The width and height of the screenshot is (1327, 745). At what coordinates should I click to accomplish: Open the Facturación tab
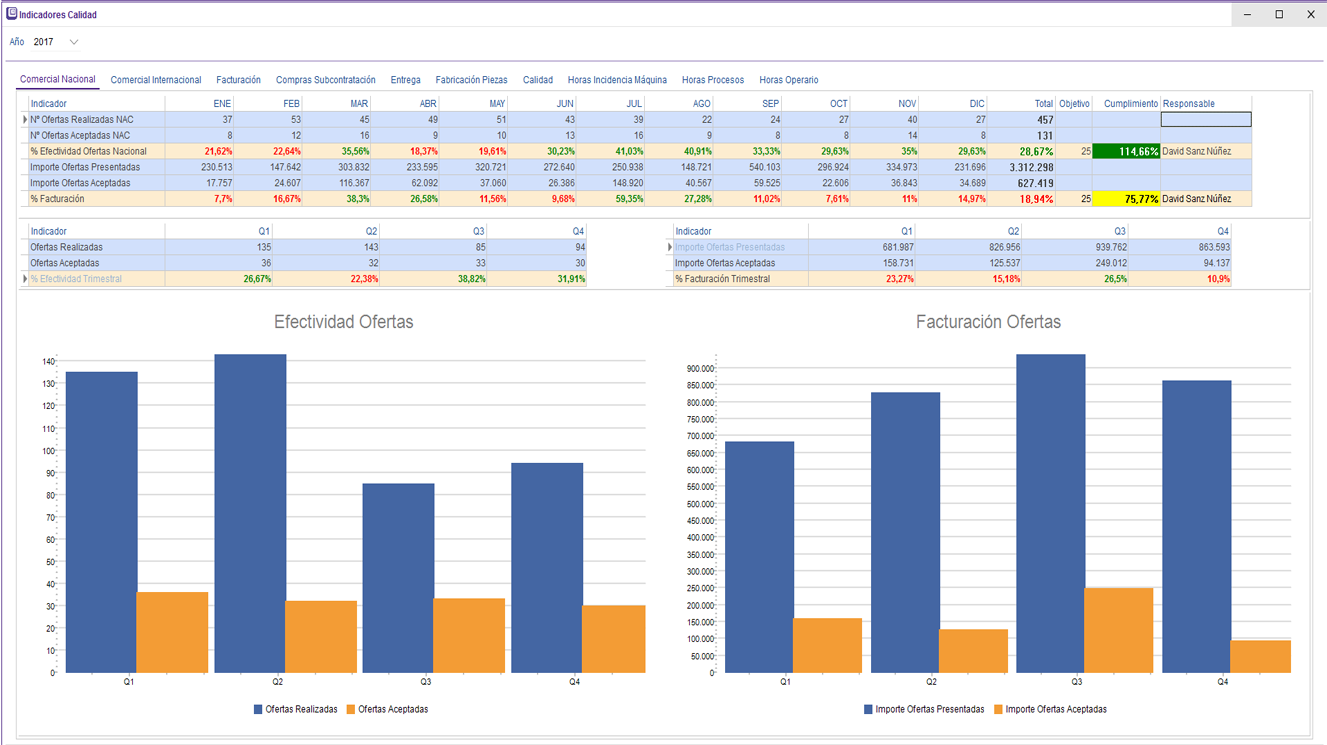point(238,80)
